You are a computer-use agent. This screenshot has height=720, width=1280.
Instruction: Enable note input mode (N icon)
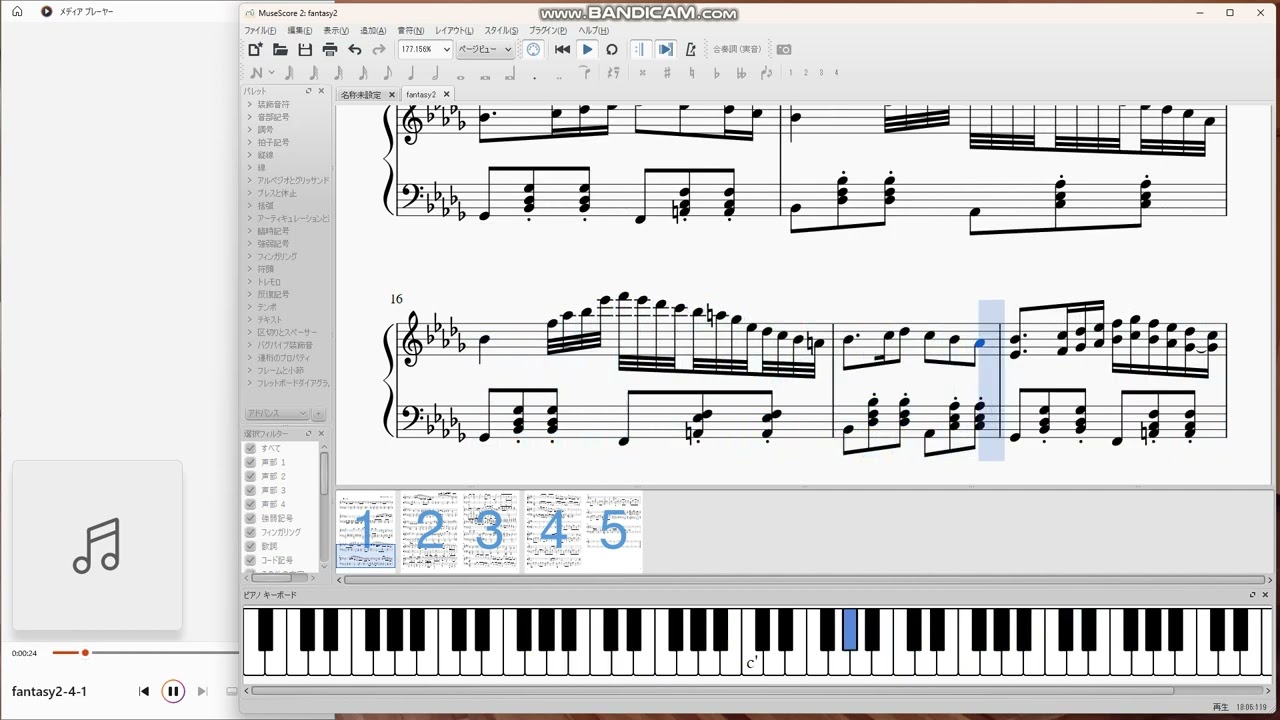257,73
